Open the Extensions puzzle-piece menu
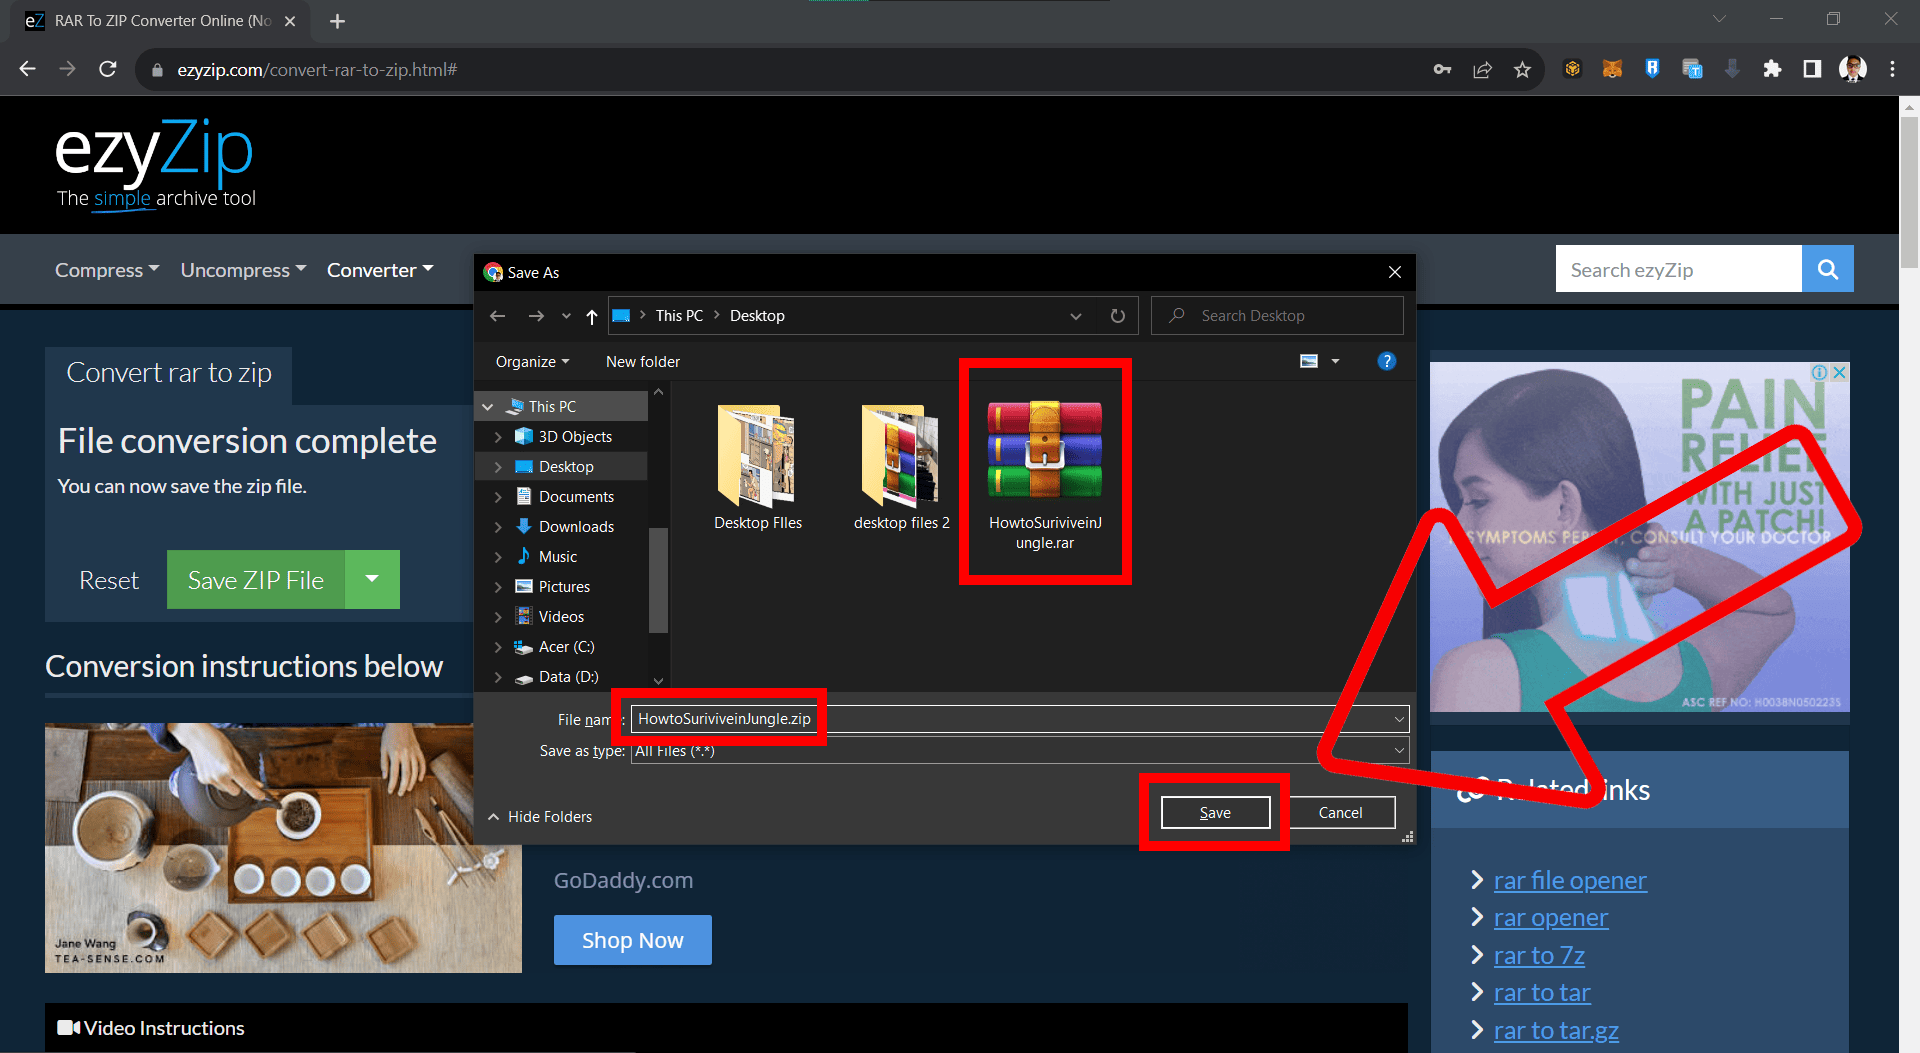The width and height of the screenshot is (1920, 1053). (1772, 69)
